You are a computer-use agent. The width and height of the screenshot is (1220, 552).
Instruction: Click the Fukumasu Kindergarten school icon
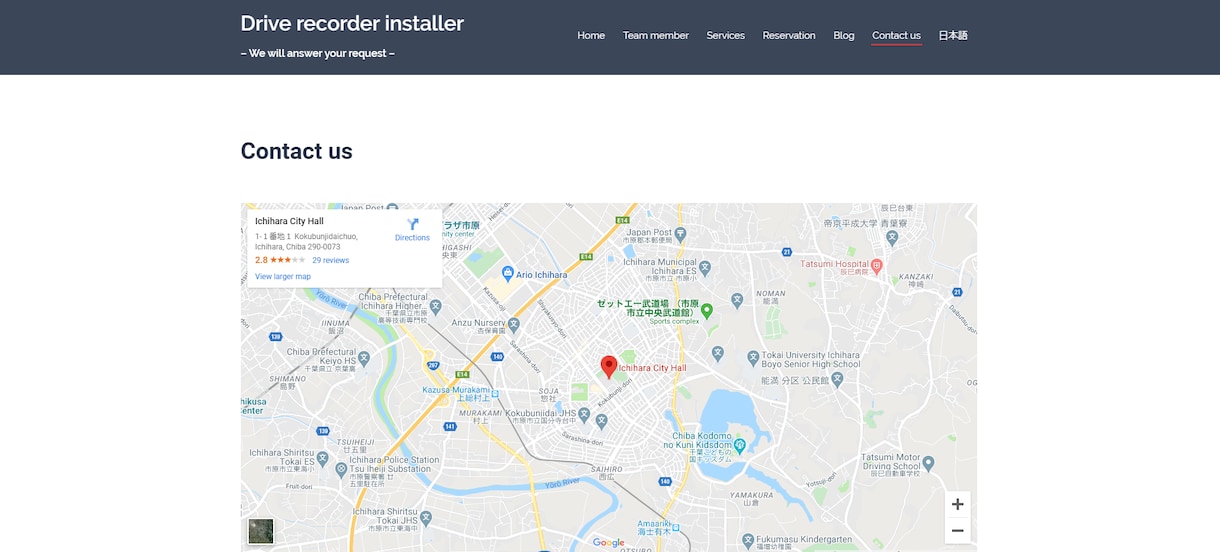(x=749, y=540)
